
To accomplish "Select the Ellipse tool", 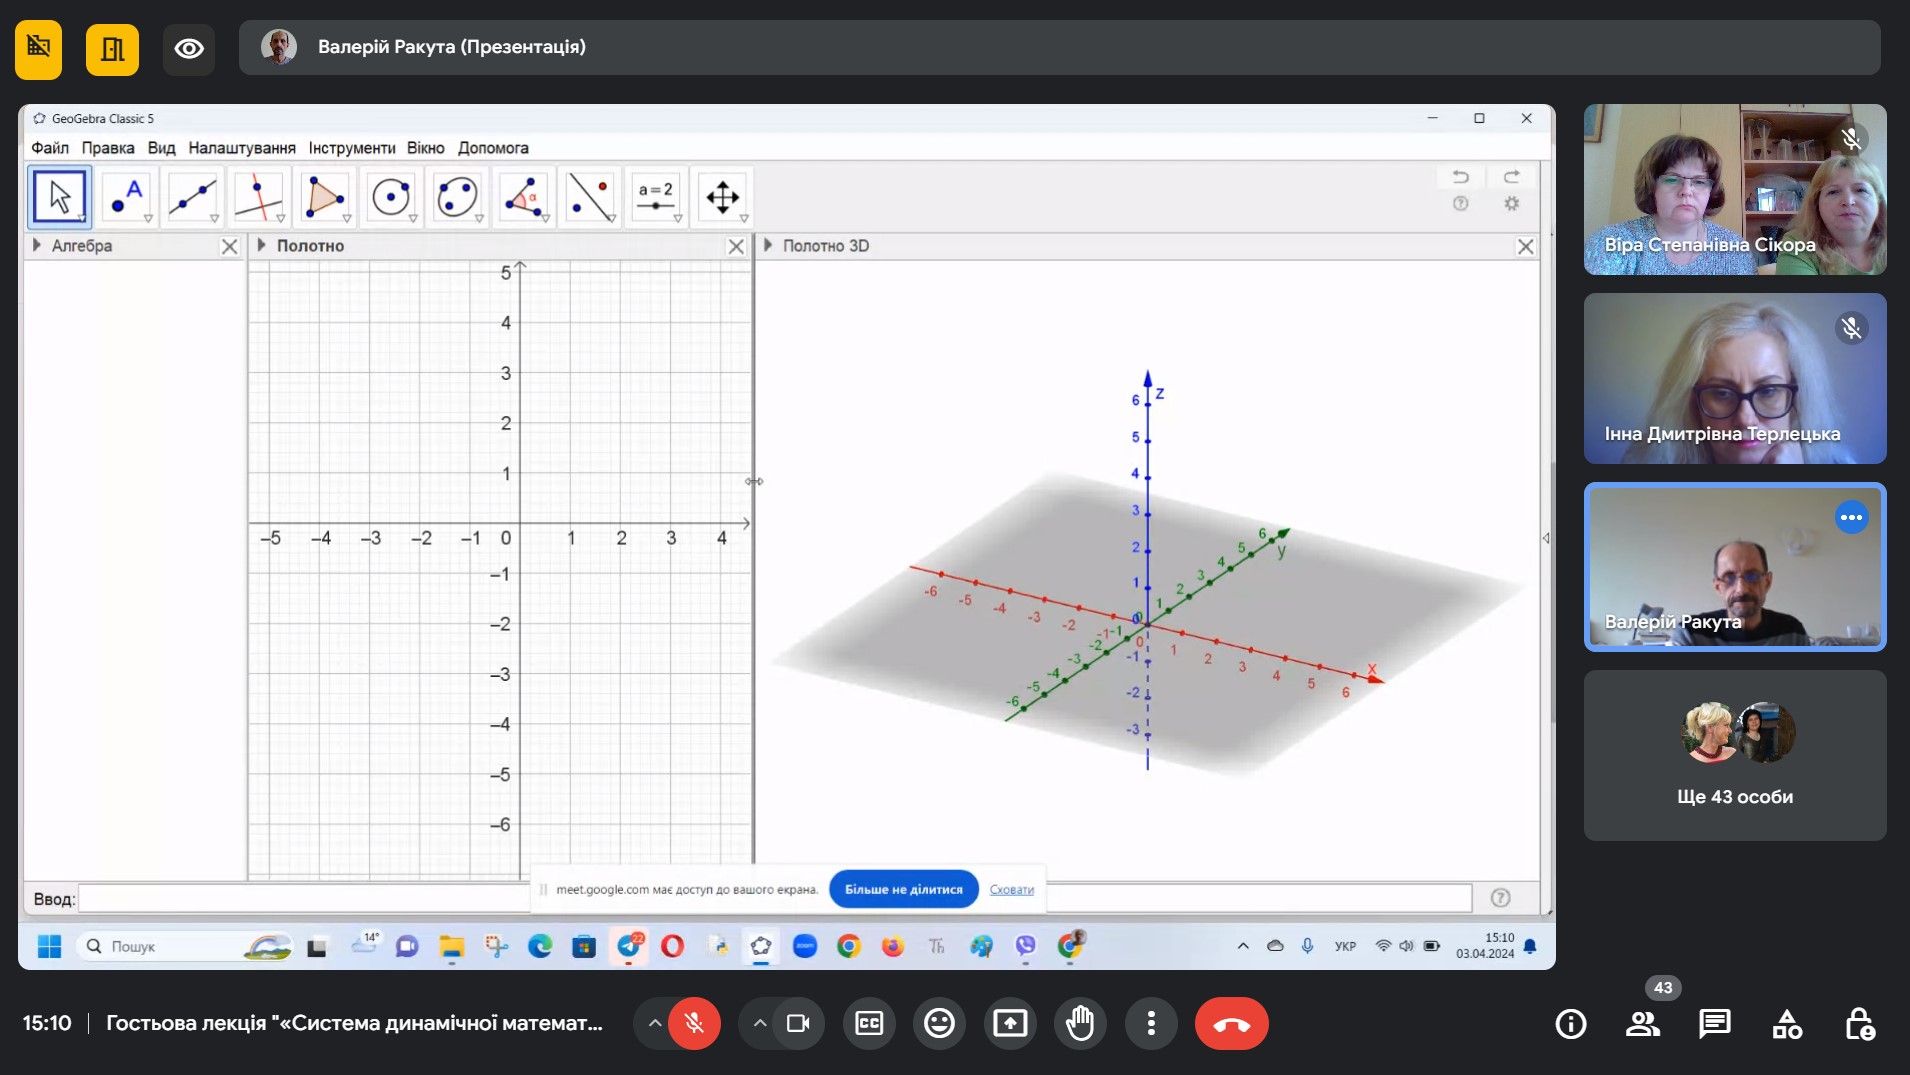I will [457, 197].
